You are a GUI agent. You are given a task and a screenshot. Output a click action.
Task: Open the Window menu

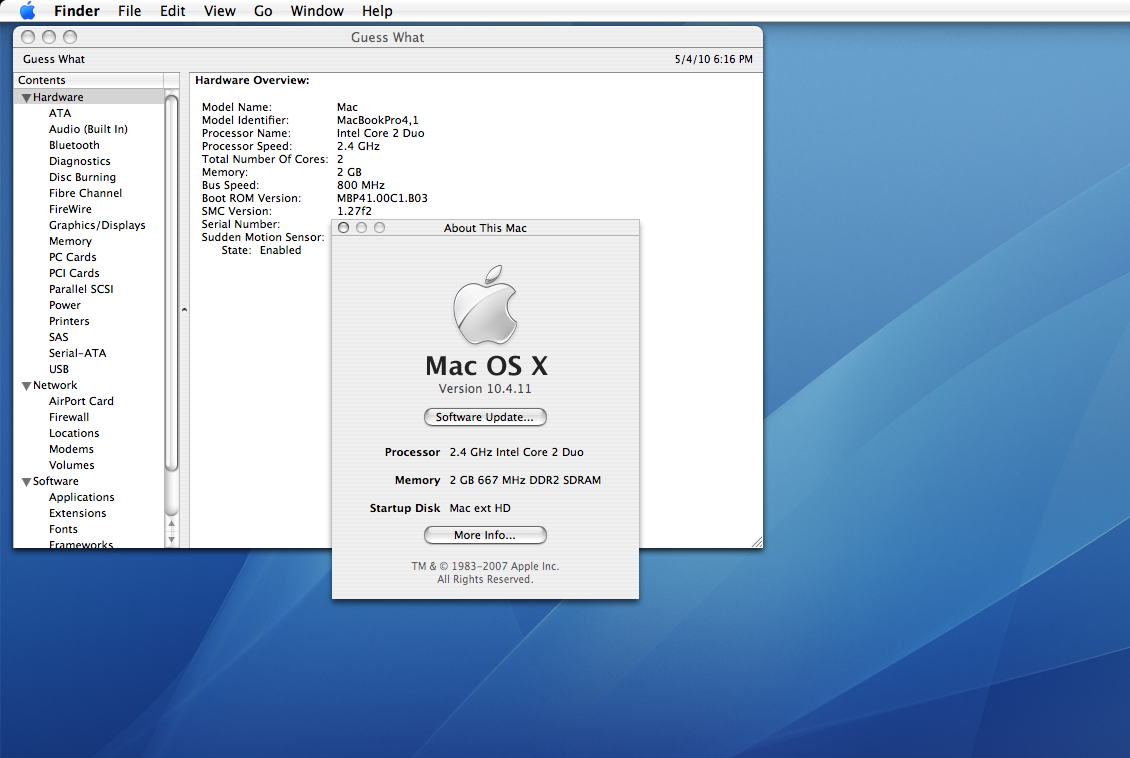point(317,11)
